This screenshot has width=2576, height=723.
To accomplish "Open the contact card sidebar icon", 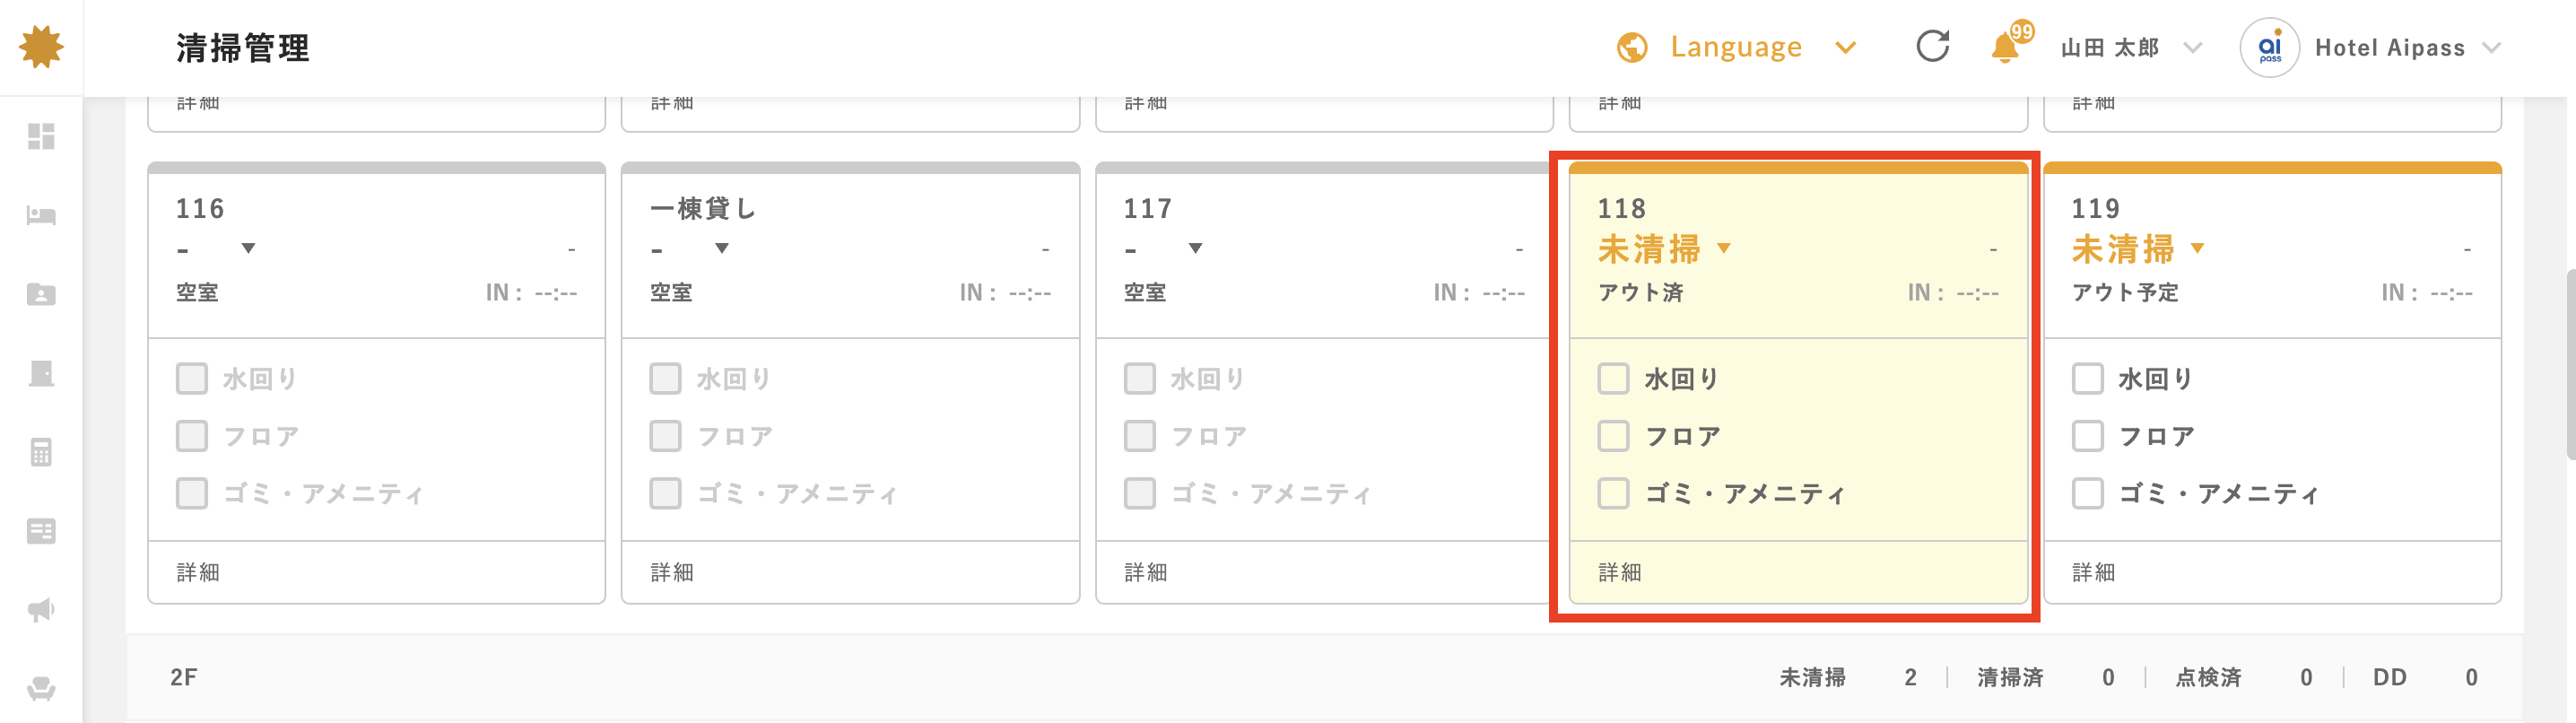I will [41, 294].
